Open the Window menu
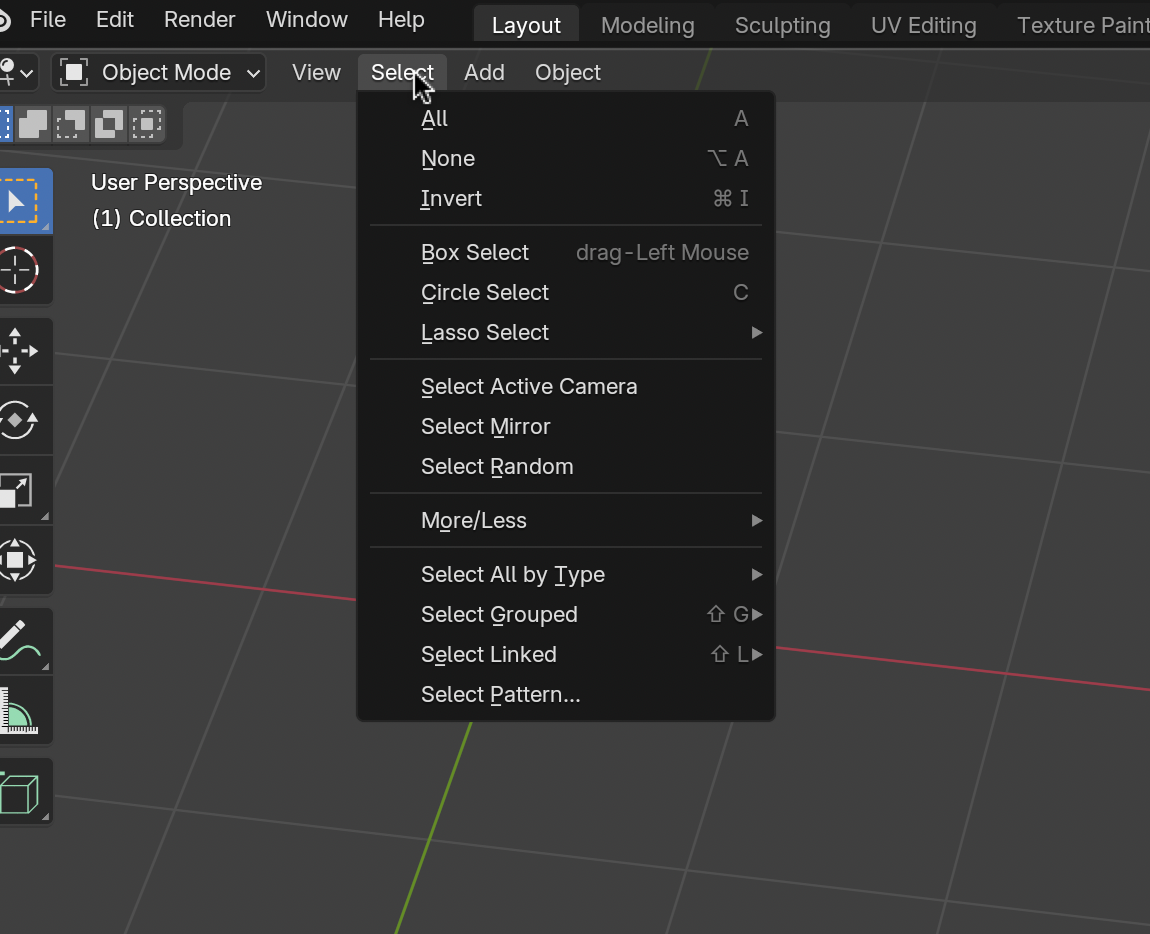The height and width of the screenshot is (934, 1150). 307,20
